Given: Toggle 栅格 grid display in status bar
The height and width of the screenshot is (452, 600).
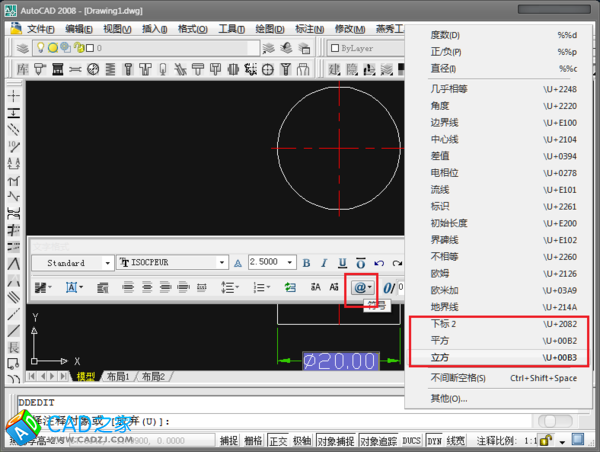Looking at the screenshot, I should tap(254, 440).
